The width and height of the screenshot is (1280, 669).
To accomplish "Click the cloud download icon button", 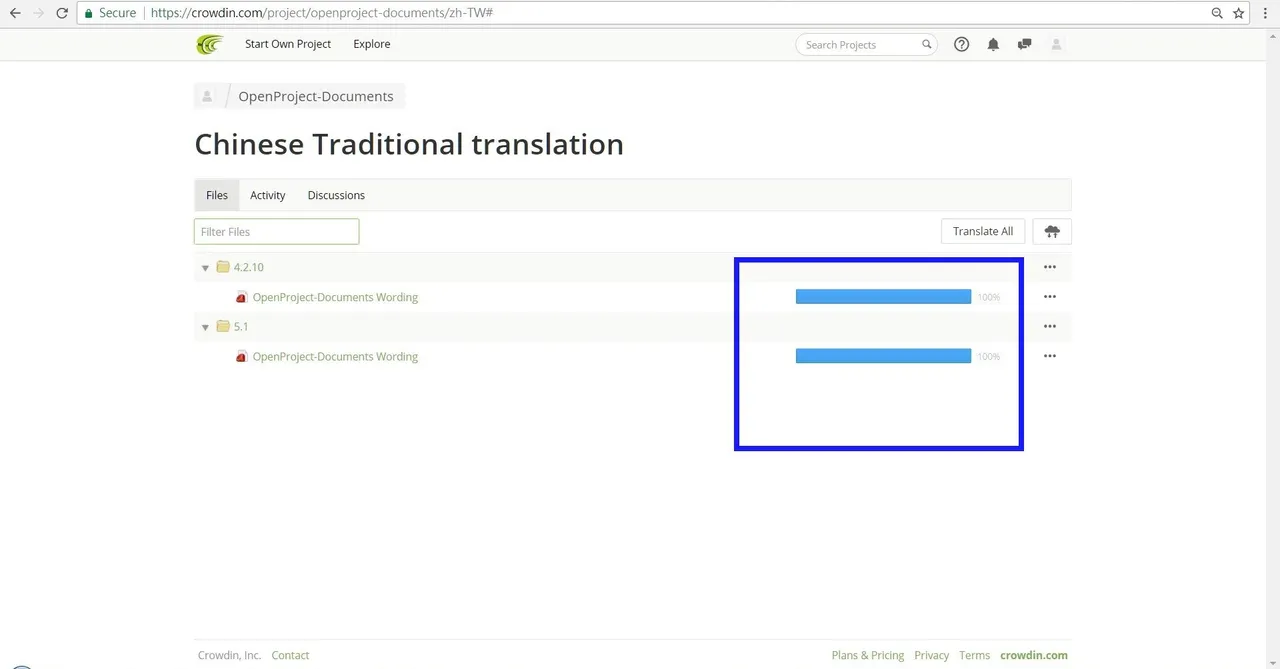I will point(1052,231).
